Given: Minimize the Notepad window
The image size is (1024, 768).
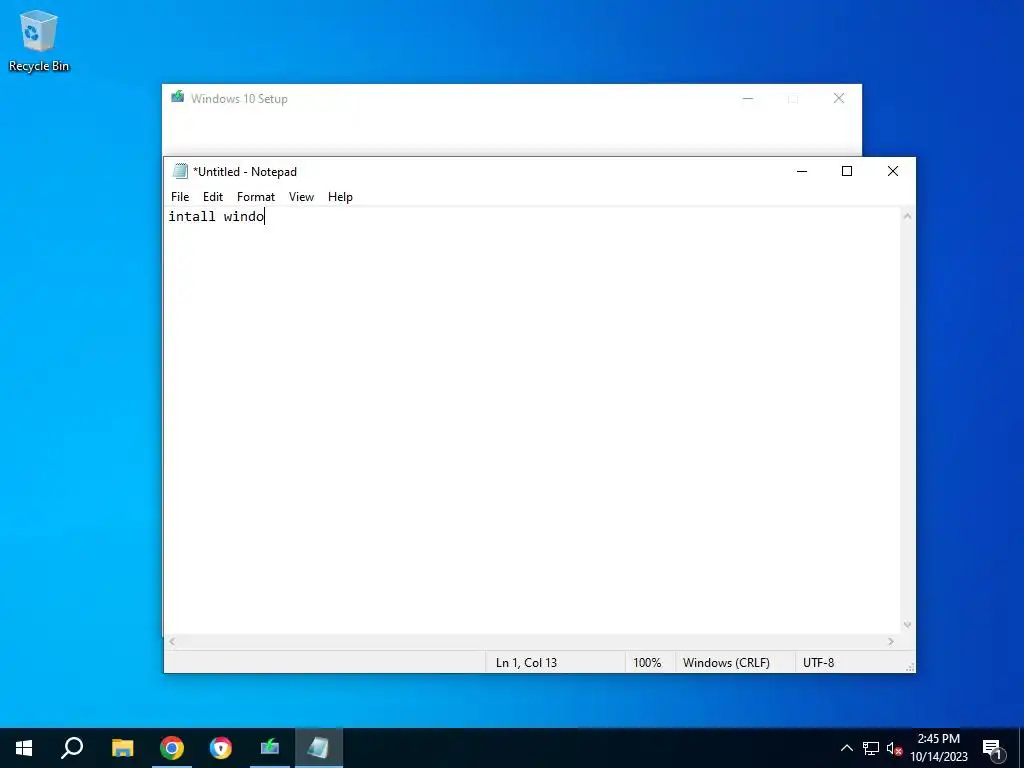Looking at the screenshot, I should (802, 171).
